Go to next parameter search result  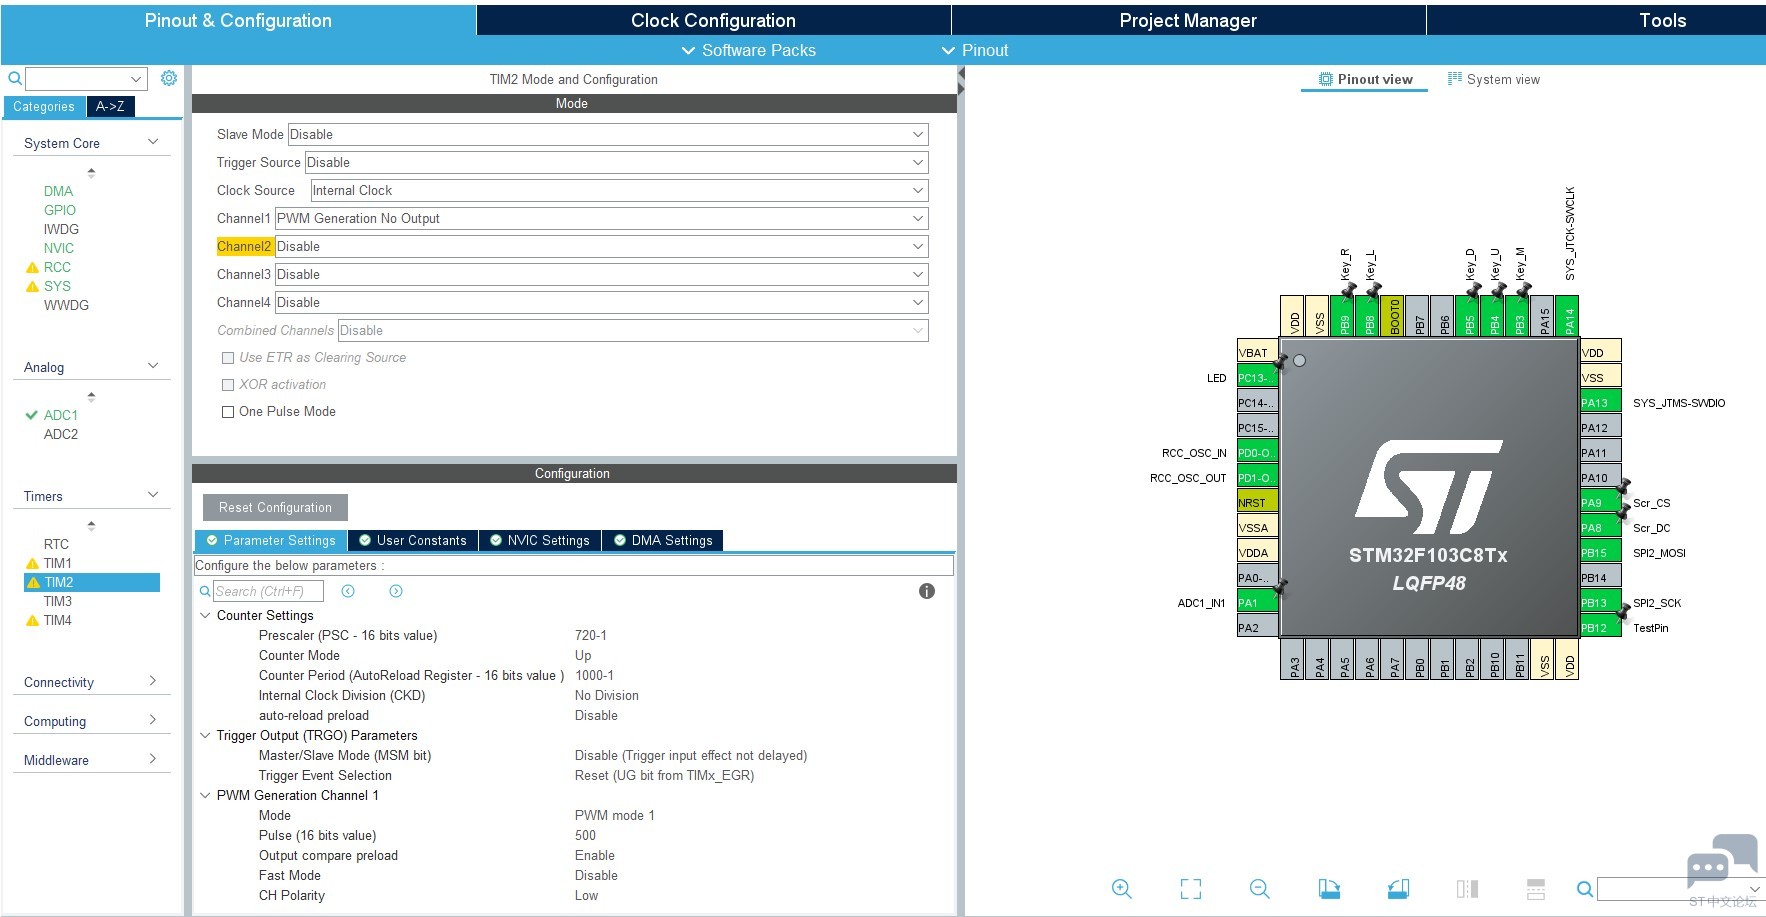pyautogui.click(x=396, y=591)
